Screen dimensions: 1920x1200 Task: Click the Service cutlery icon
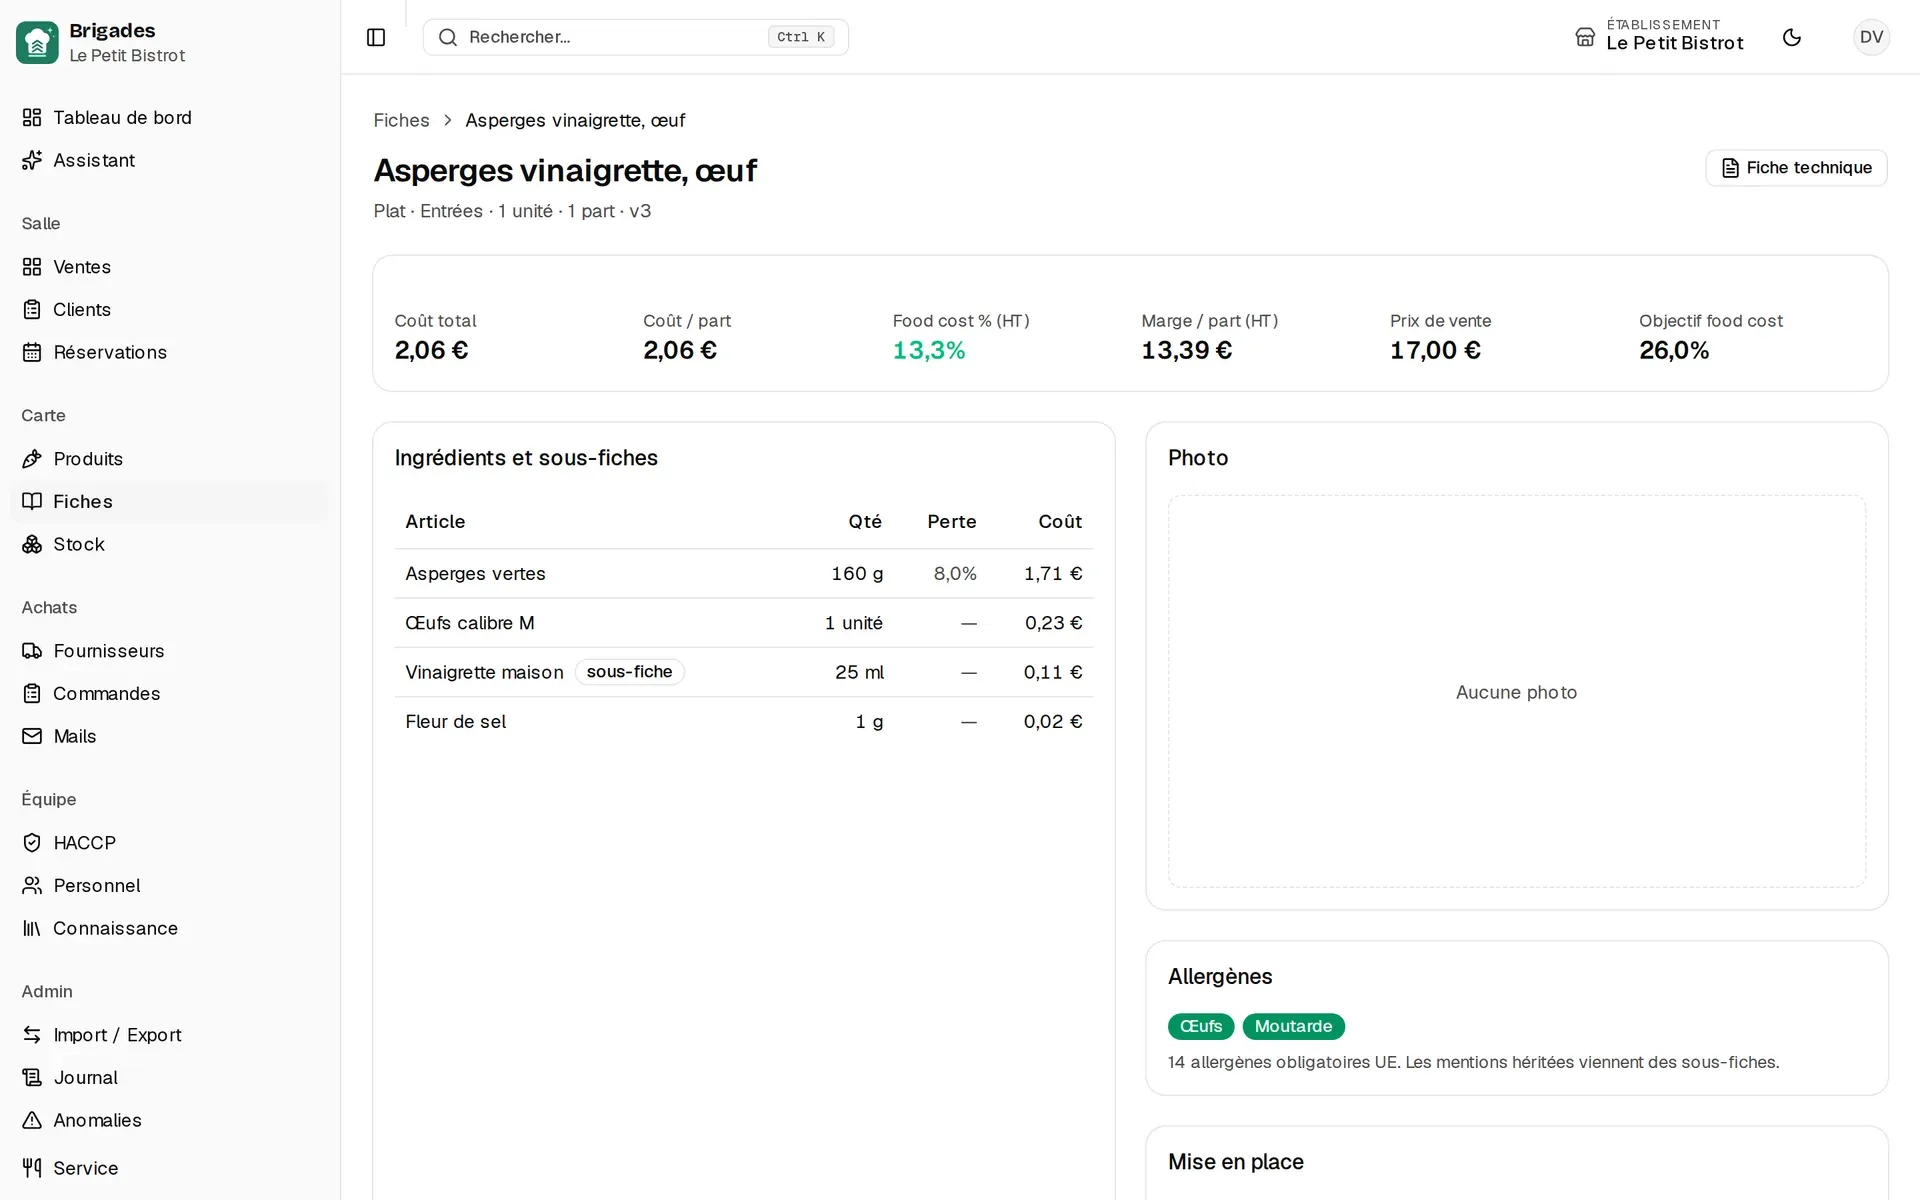pyautogui.click(x=32, y=1168)
